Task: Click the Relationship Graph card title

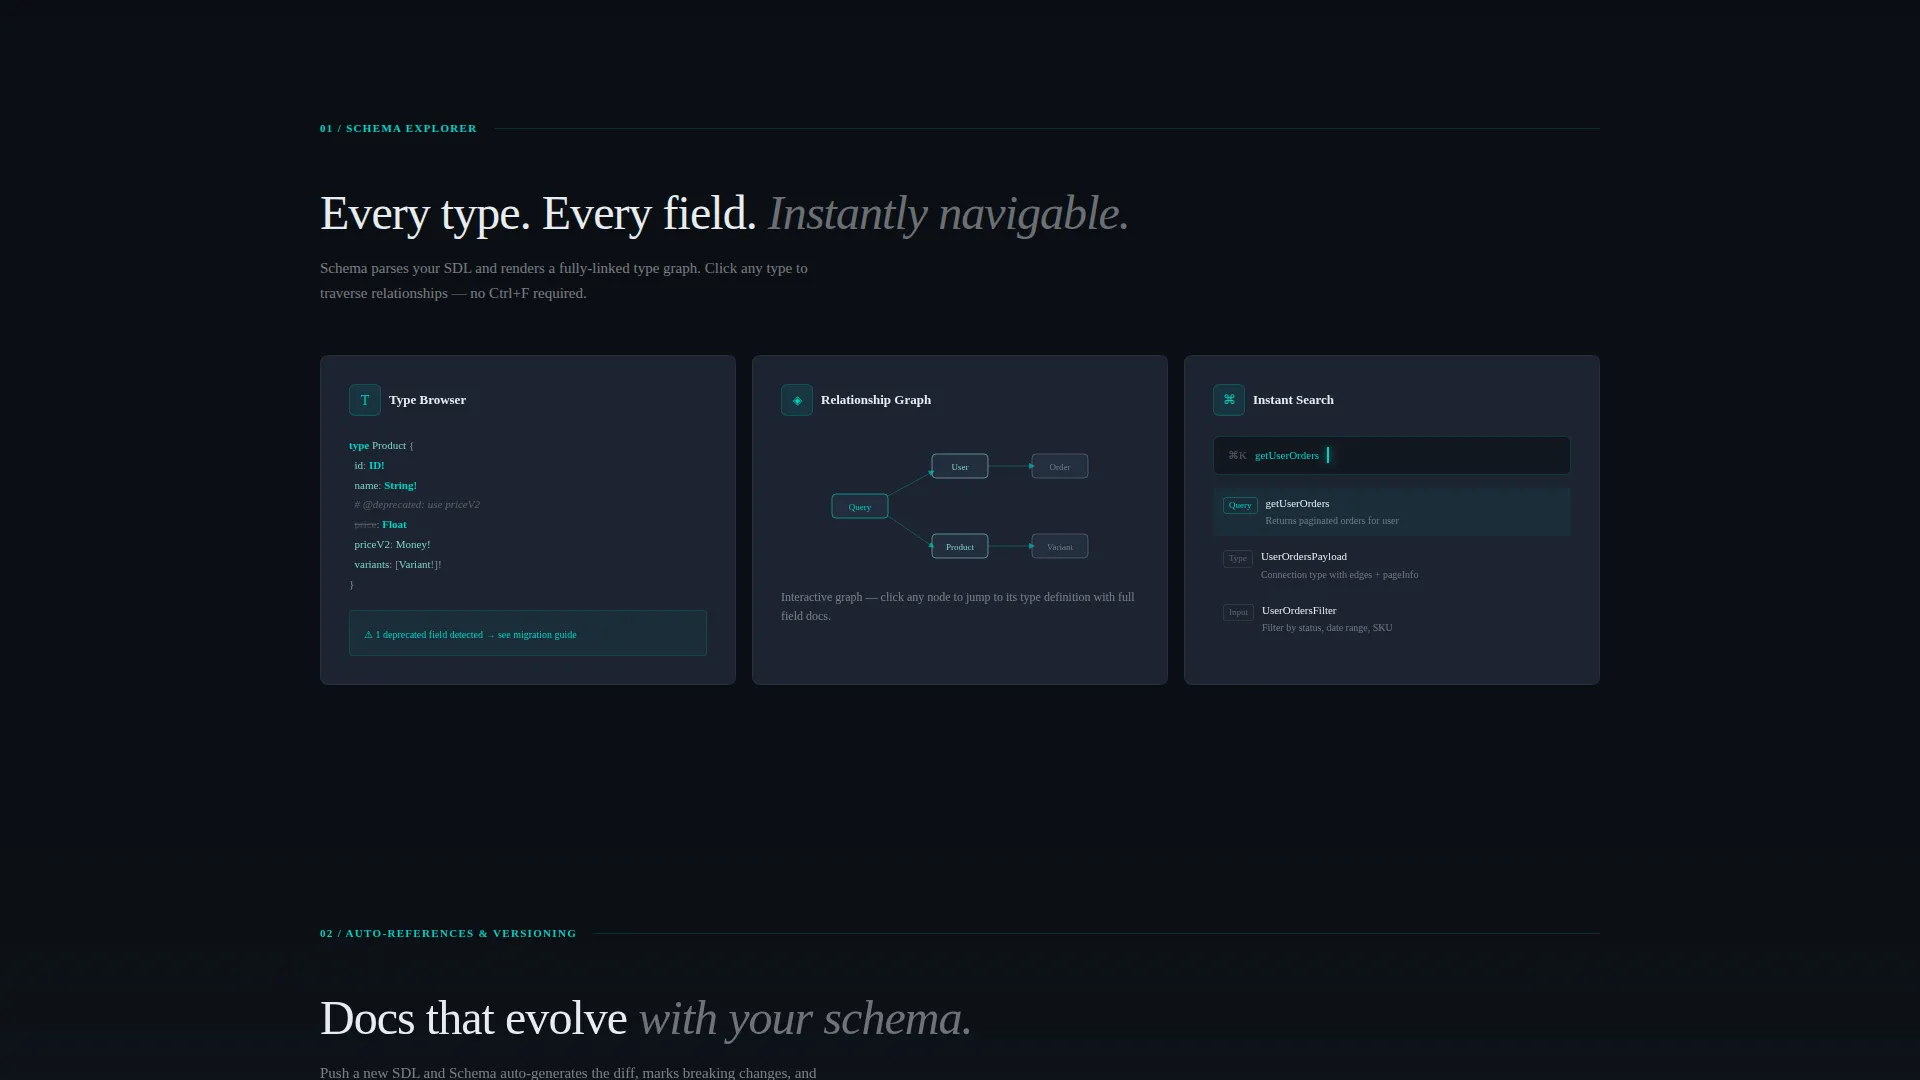Action: point(876,400)
